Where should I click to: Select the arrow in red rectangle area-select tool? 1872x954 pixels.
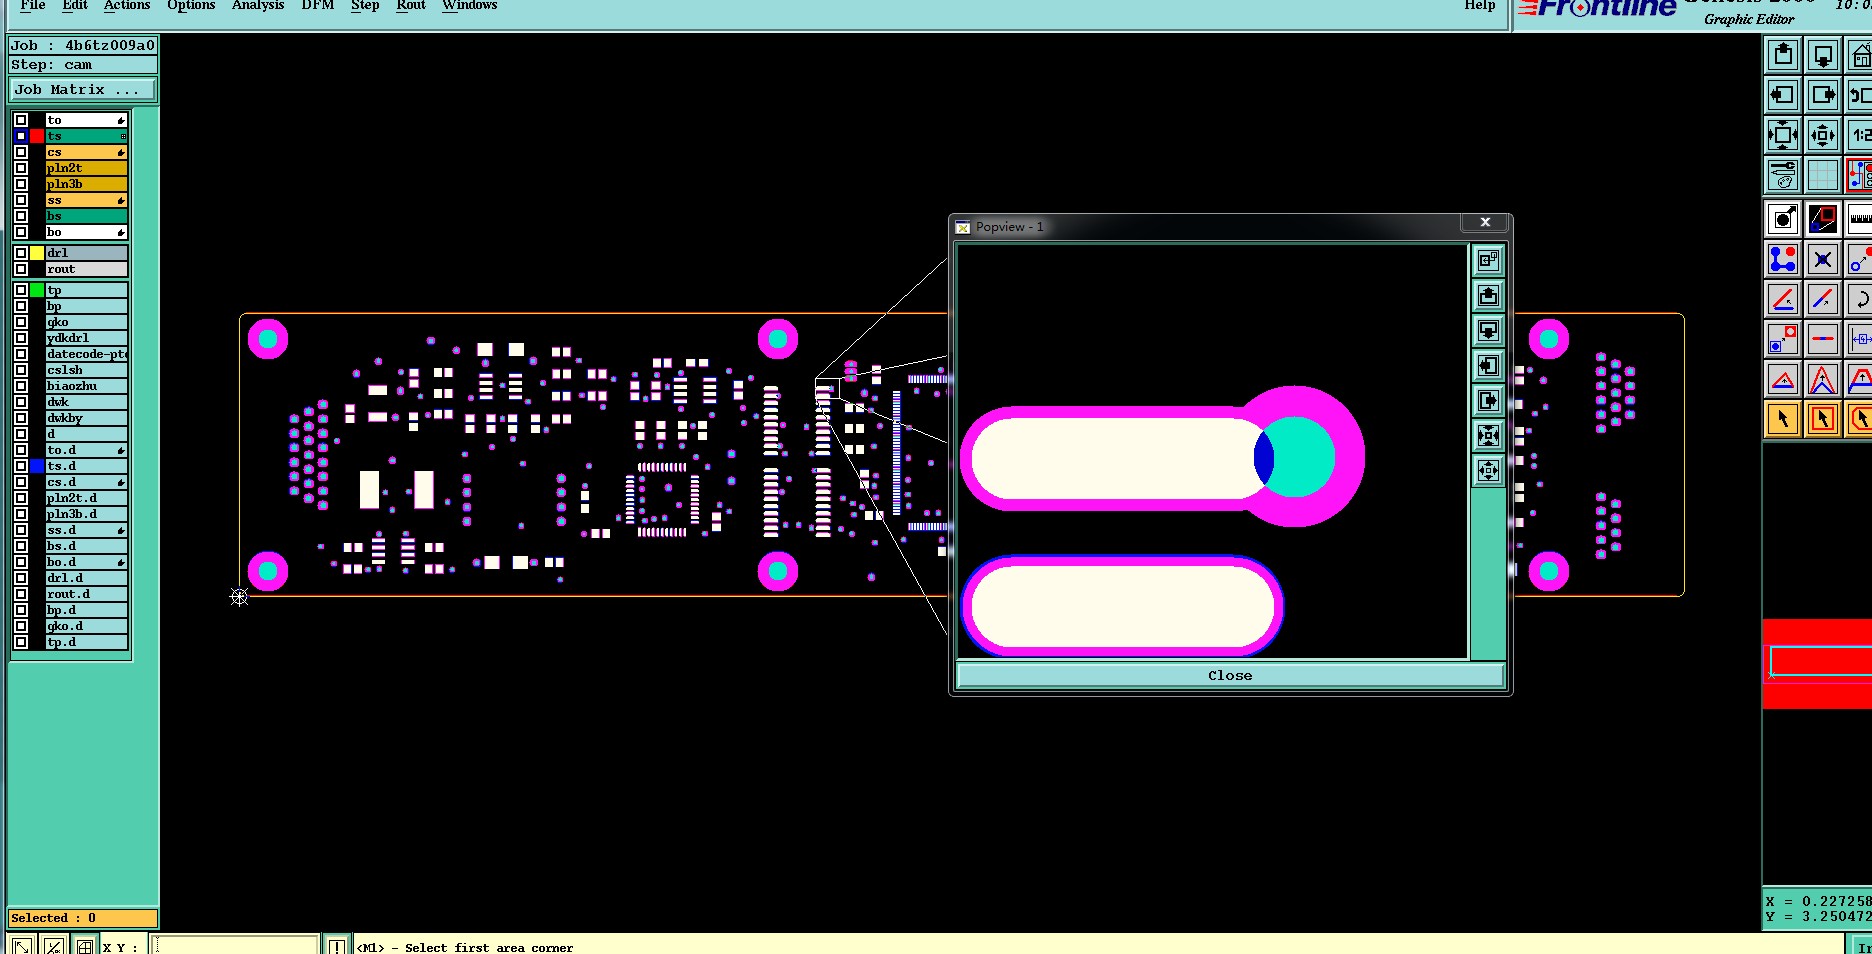pyautogui.click(x=1823, y=419)
